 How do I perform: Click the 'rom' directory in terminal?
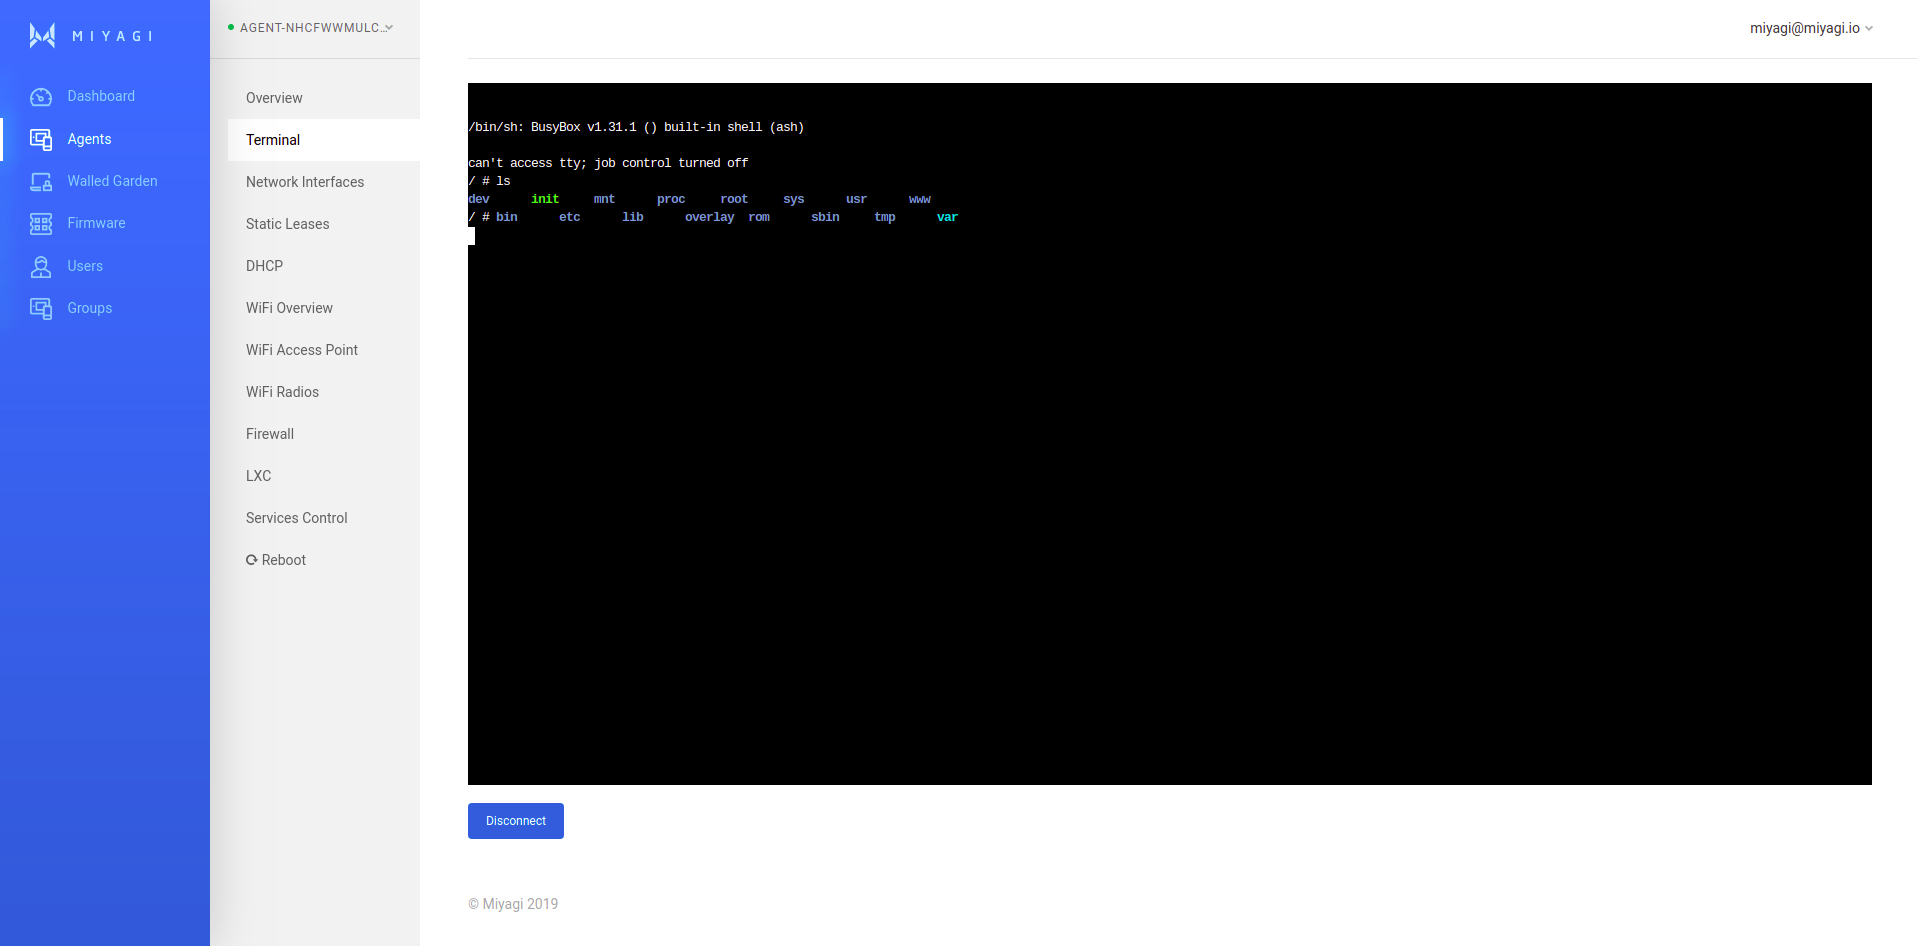click(759, 217)
